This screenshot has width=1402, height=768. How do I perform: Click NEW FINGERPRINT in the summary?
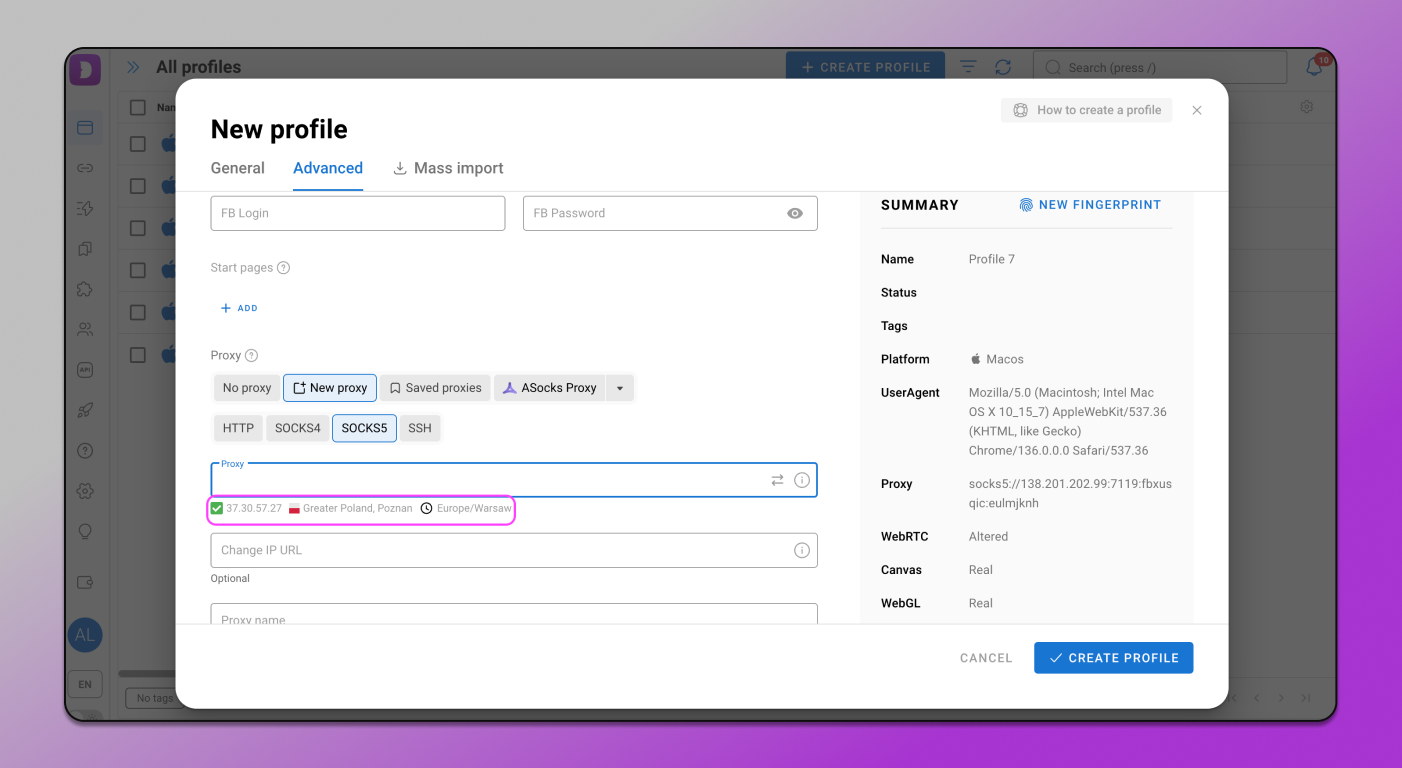(x=1090, y=205)
